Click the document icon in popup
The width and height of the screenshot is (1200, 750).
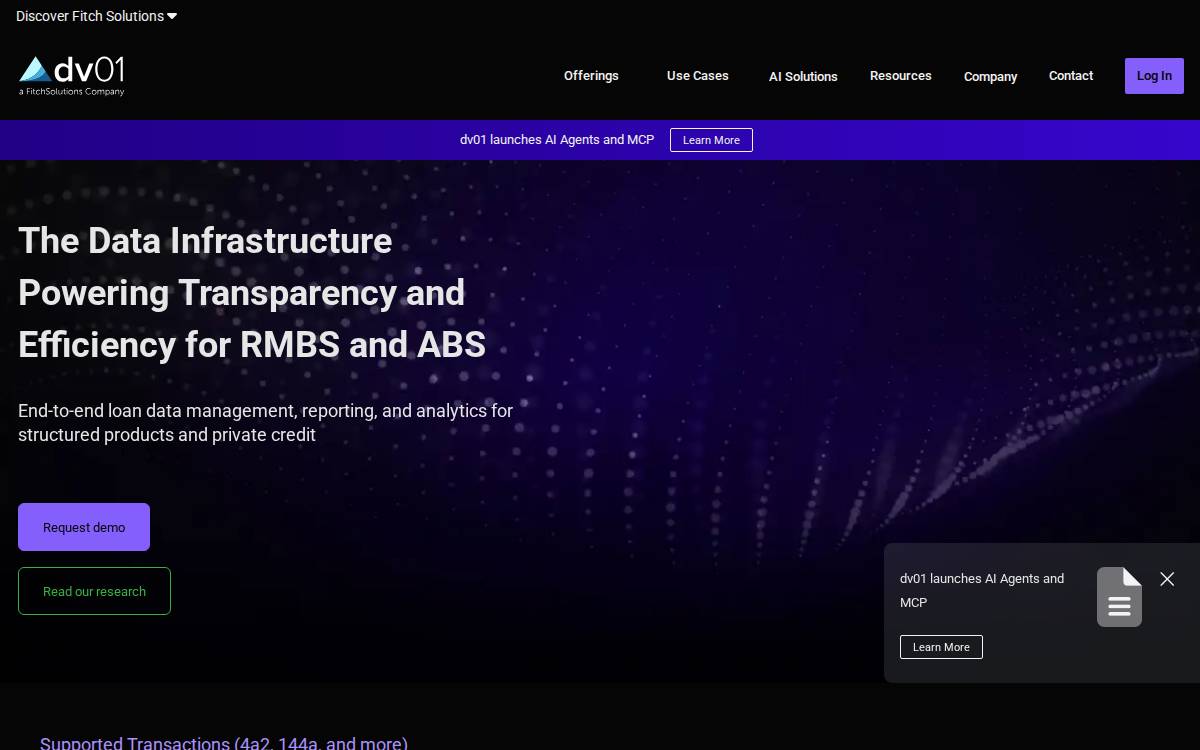click(x=1119, y=597)
